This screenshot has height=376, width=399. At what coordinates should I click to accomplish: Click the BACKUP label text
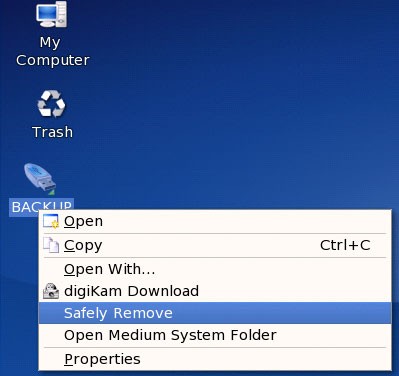tap(41, 207)
